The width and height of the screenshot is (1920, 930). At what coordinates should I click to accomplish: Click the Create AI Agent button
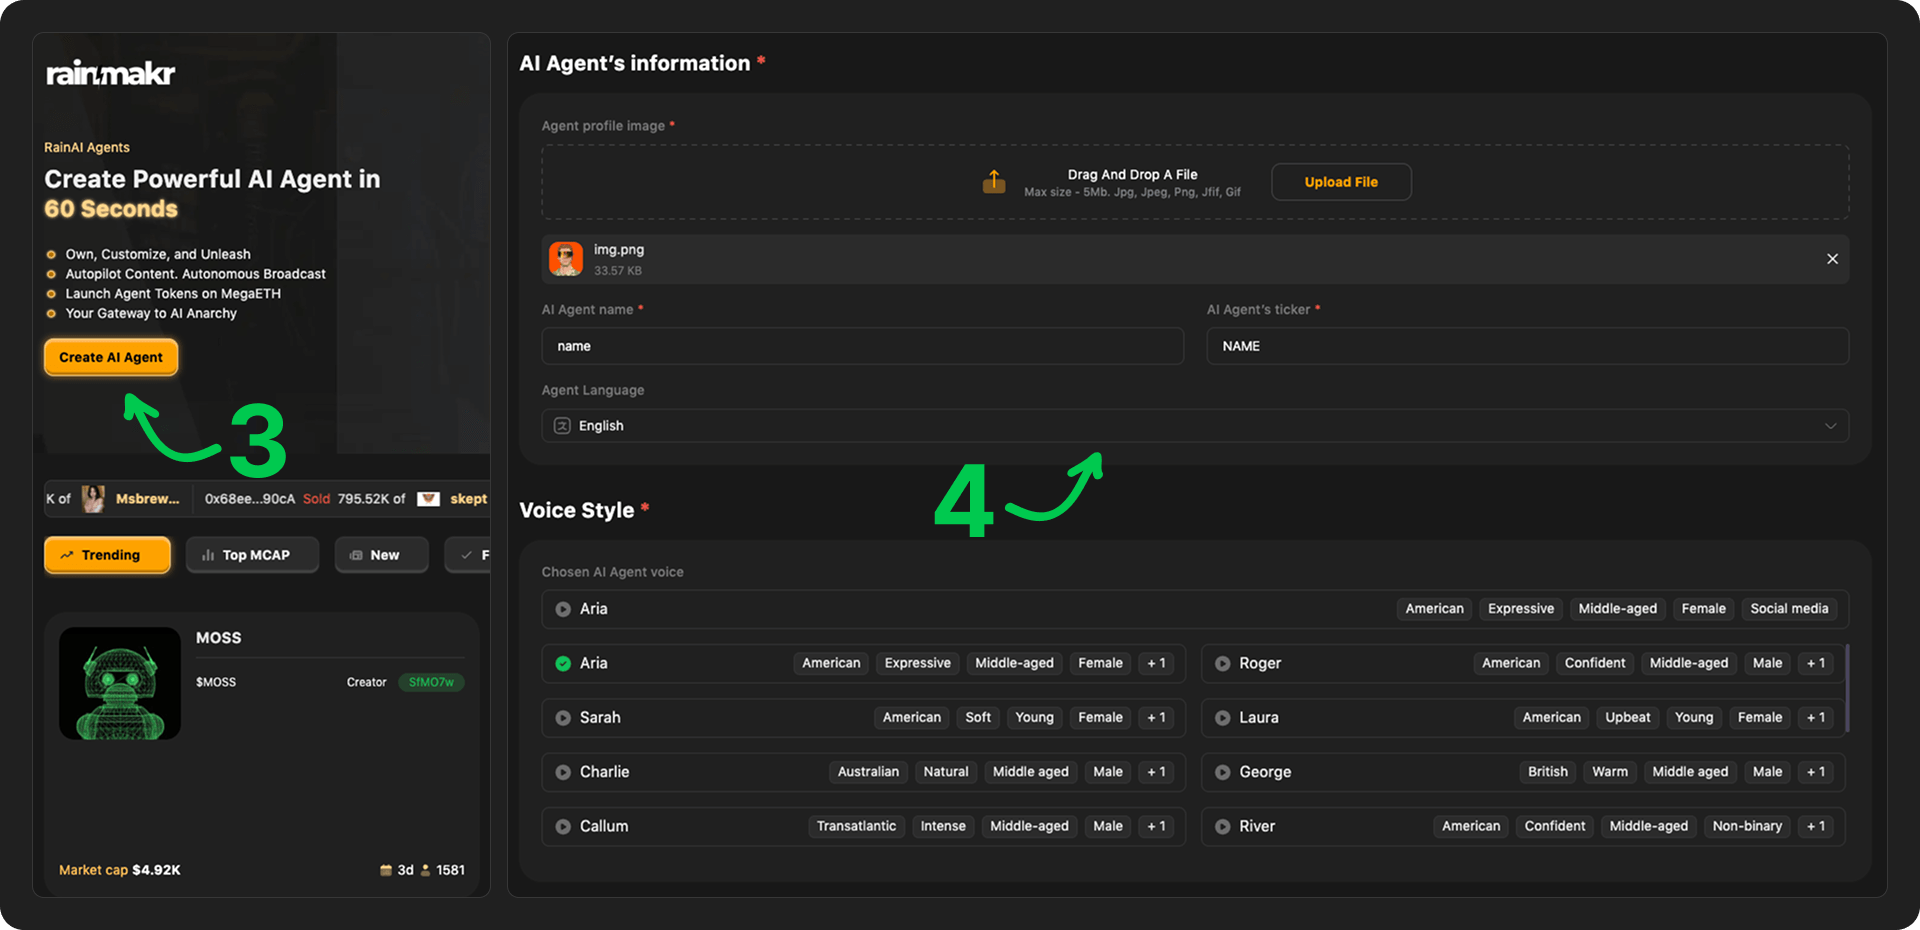pos(111,357)
